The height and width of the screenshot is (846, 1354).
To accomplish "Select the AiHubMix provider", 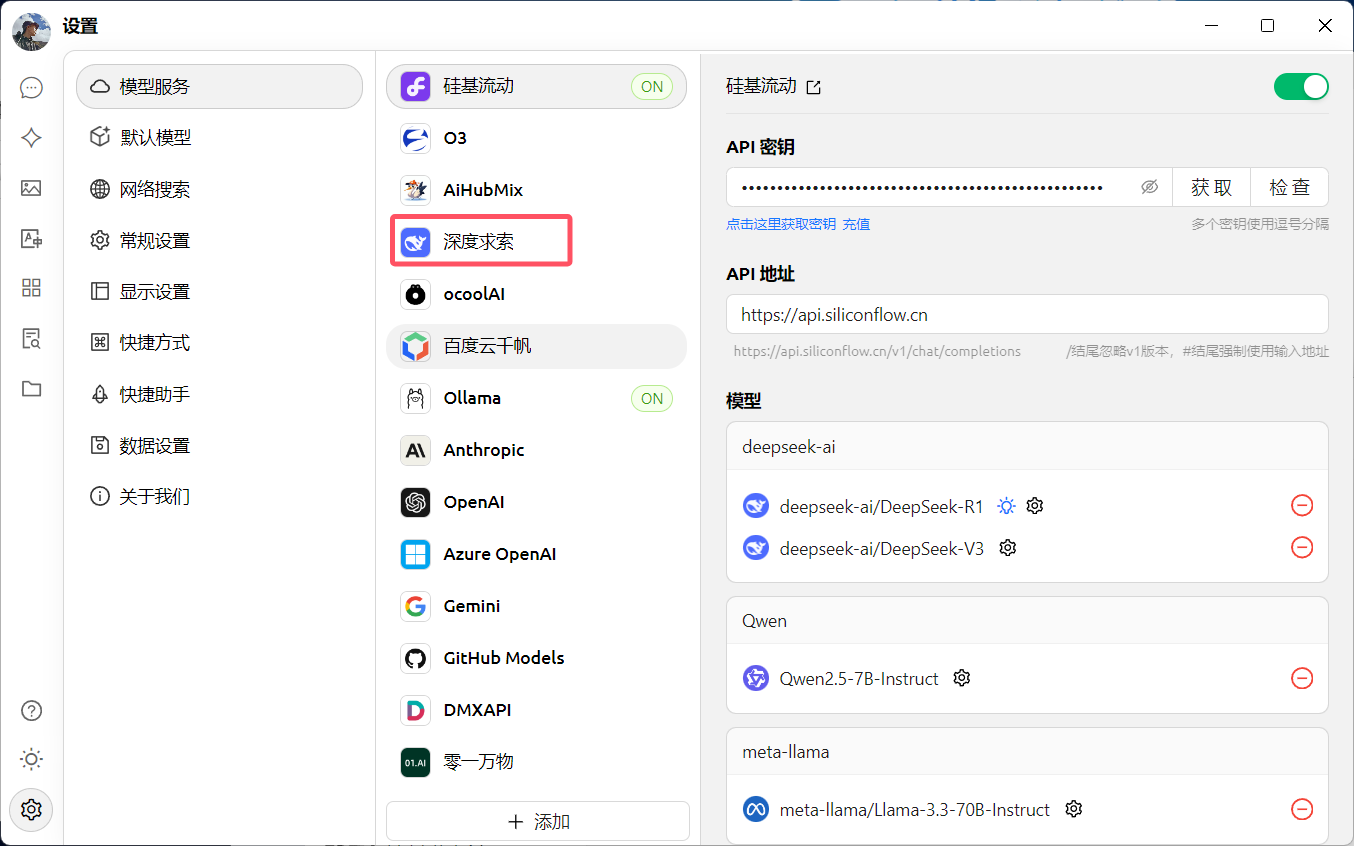I will click(536, 190).
